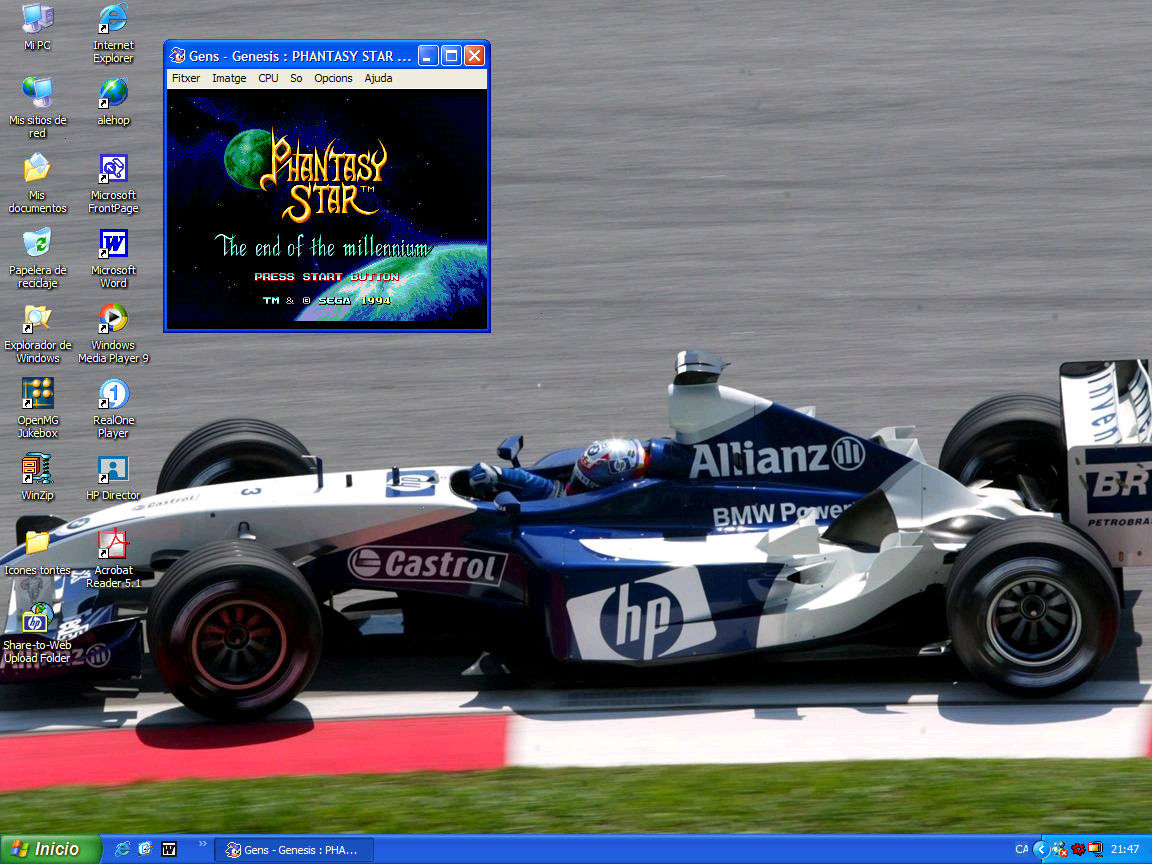Open the Imatge menu in Gens

229,78
